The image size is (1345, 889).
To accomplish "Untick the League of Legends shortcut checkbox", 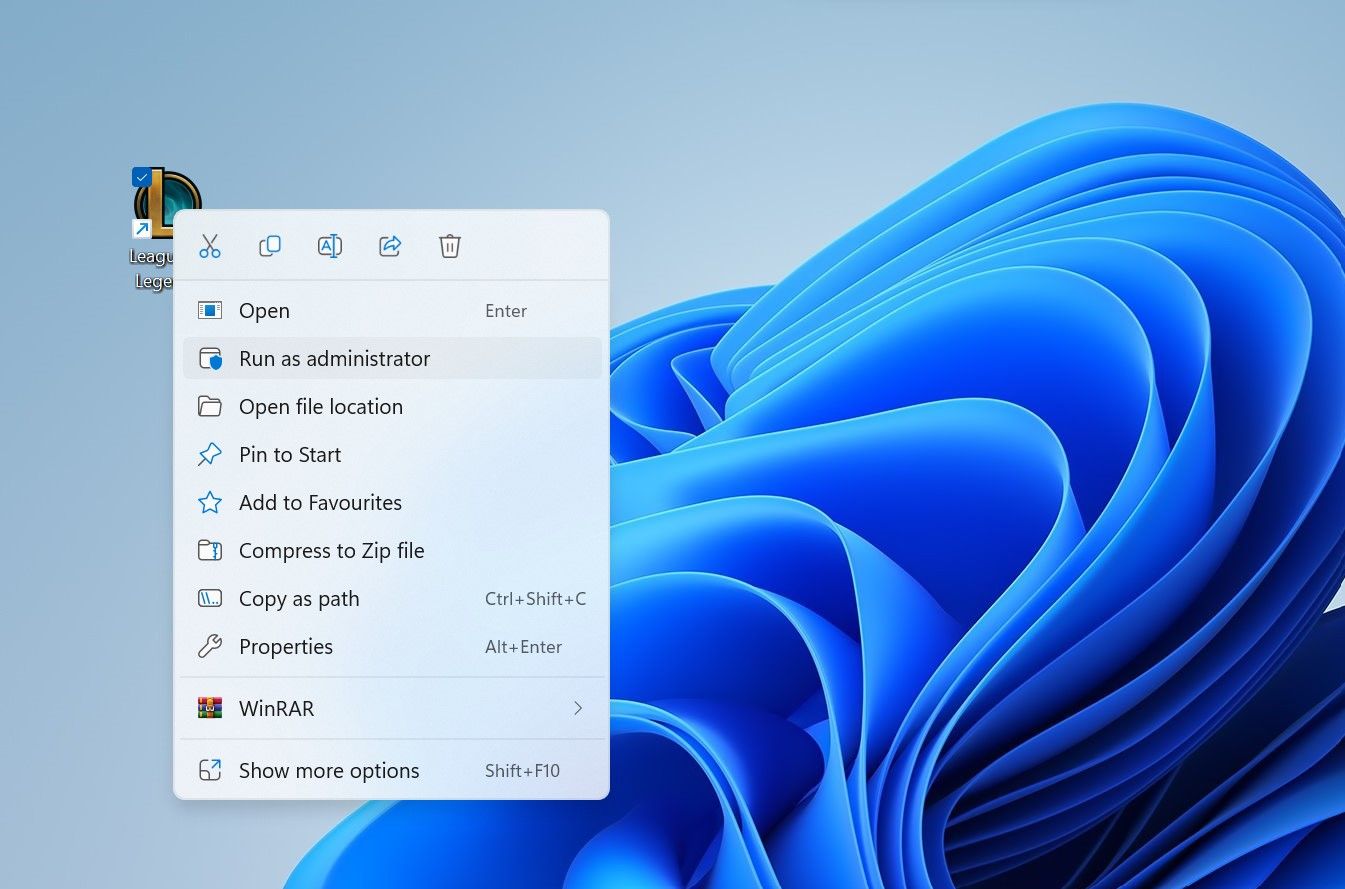I will [141, 177].
